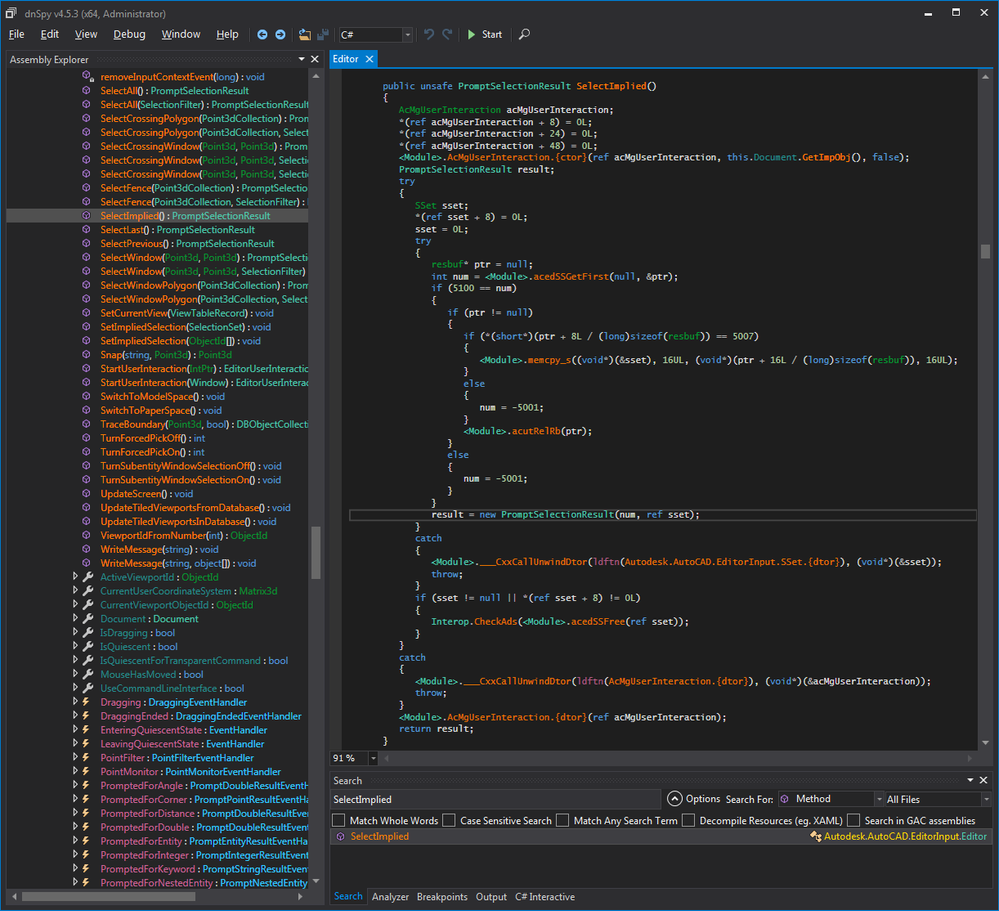Toggle Match Any Search Term checkbox
The width and height of the screenshot is (999, 911).
(x=563, y=821)
